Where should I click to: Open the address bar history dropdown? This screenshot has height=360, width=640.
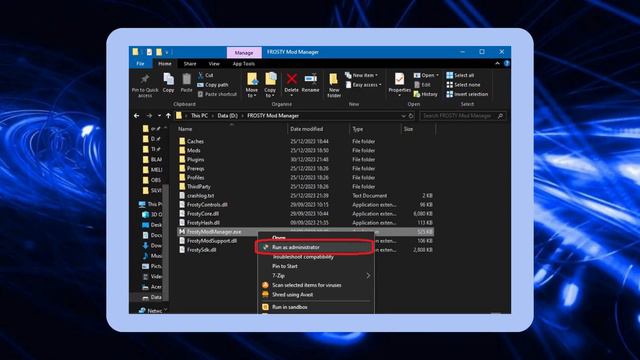tap(403, 116)
